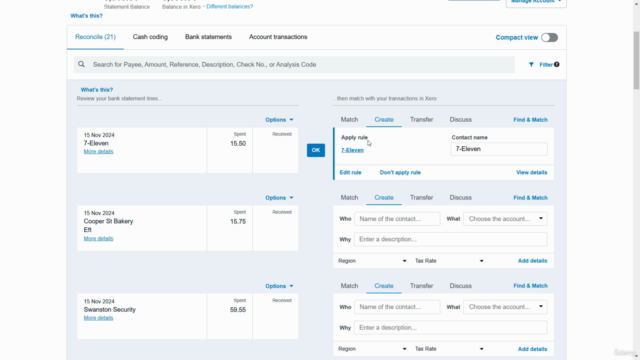Select Match tab for Cooper St Bakery
Screen dimensions: 640x360
click(349, 198)
